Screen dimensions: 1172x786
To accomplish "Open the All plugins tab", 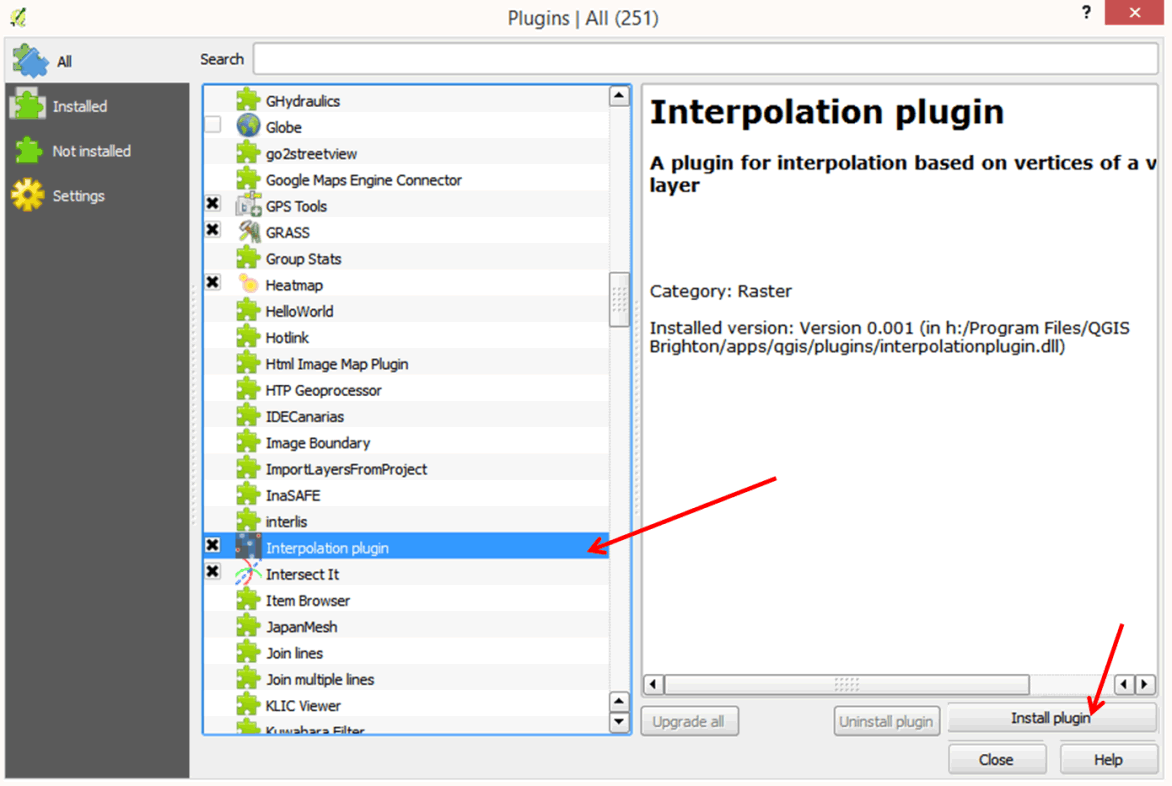I will 97,61.
